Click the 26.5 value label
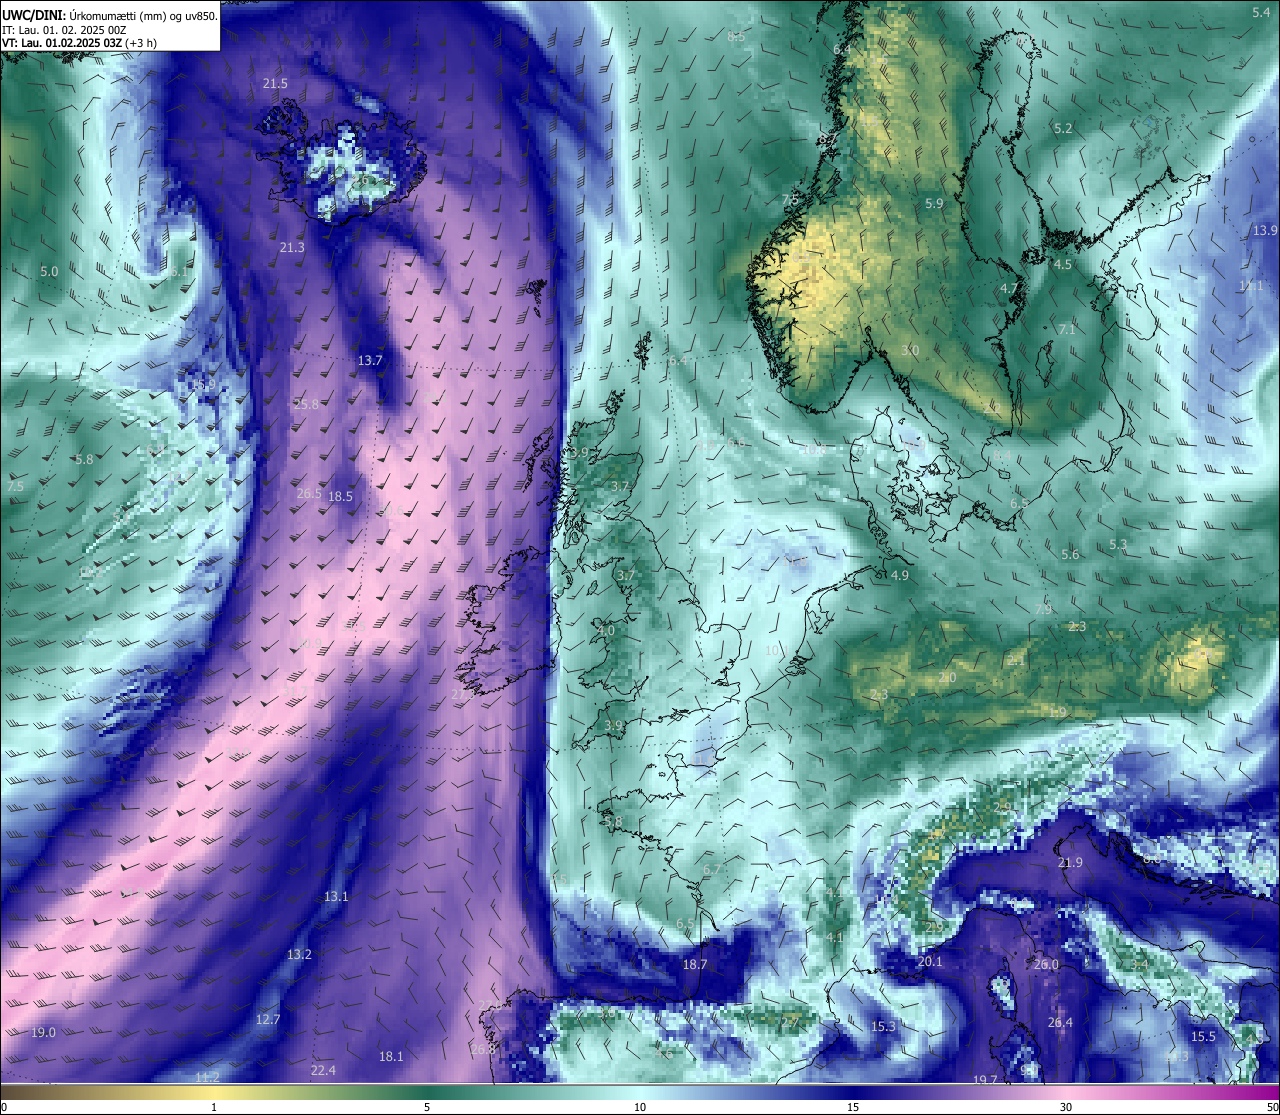The width and height of the screenshot is (1280, 1115). point(309,493)
